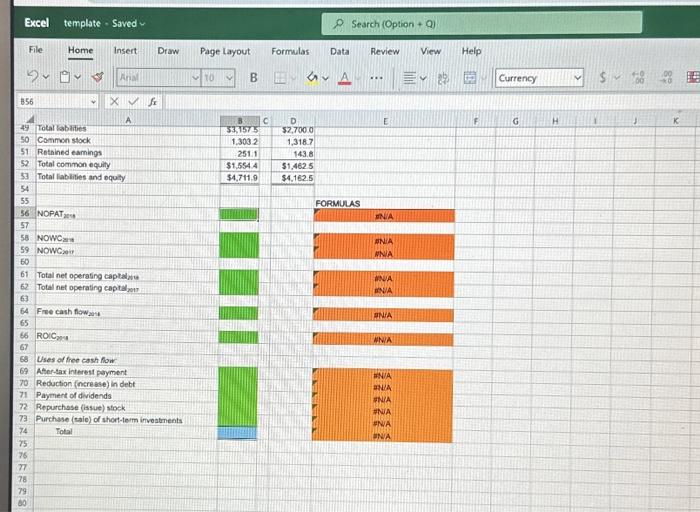Select the Payment of dividends label
The image size is (700, 512).
(74, 395)
